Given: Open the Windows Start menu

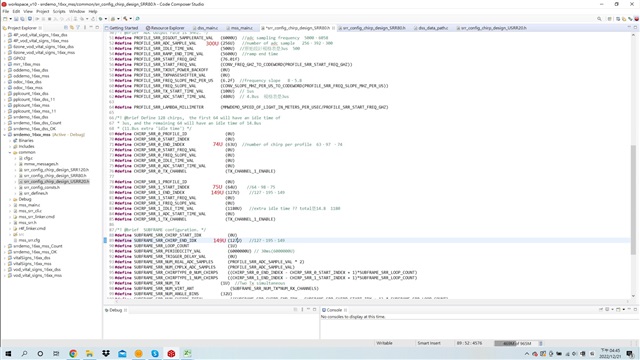Looking at the screenshot, I should (8, 353).
